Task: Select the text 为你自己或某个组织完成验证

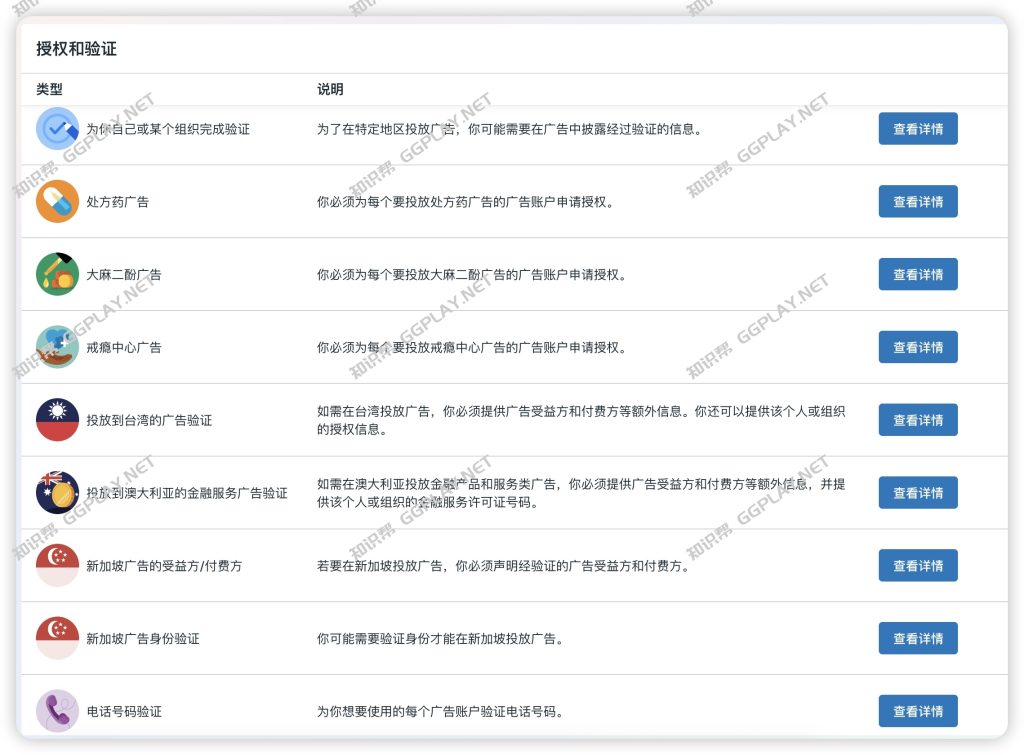Action: tap(168, 129)
